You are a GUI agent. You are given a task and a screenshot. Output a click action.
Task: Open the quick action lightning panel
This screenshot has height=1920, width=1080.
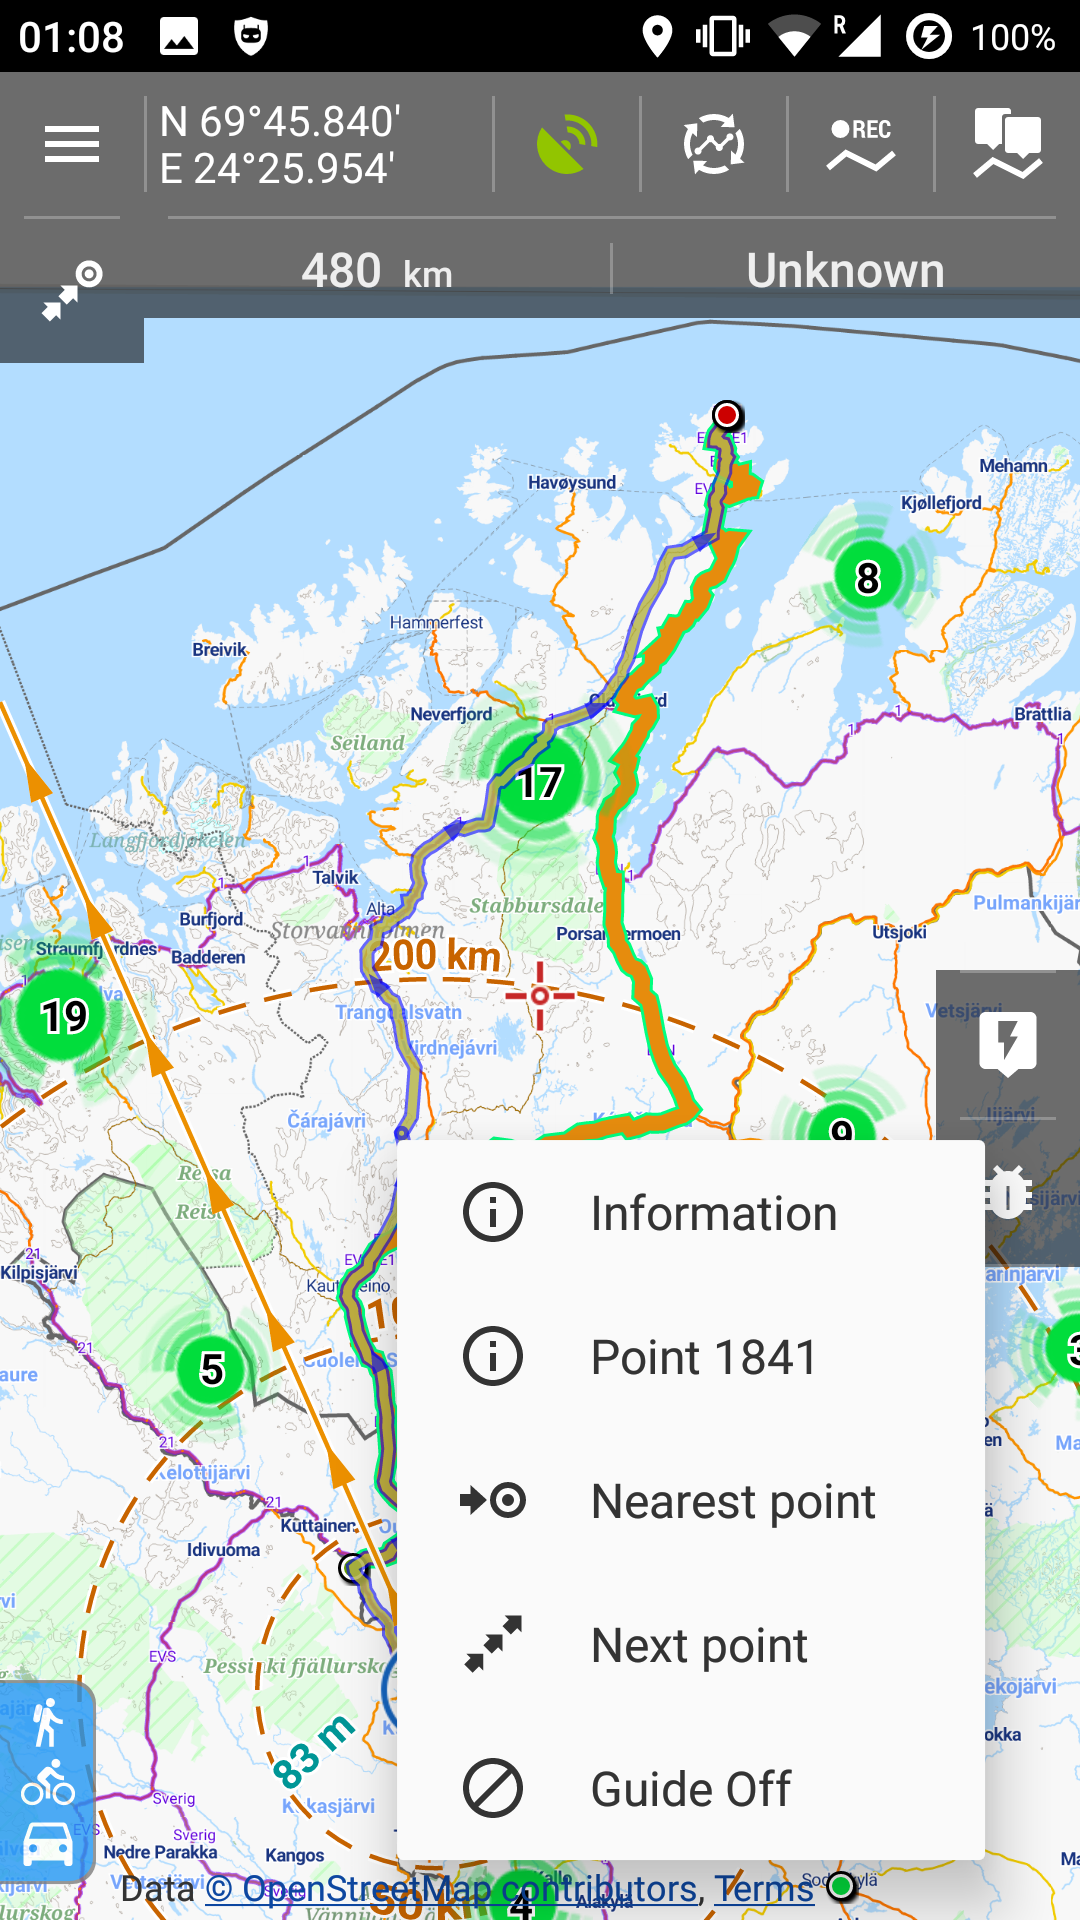(x=1008, y=1043)
